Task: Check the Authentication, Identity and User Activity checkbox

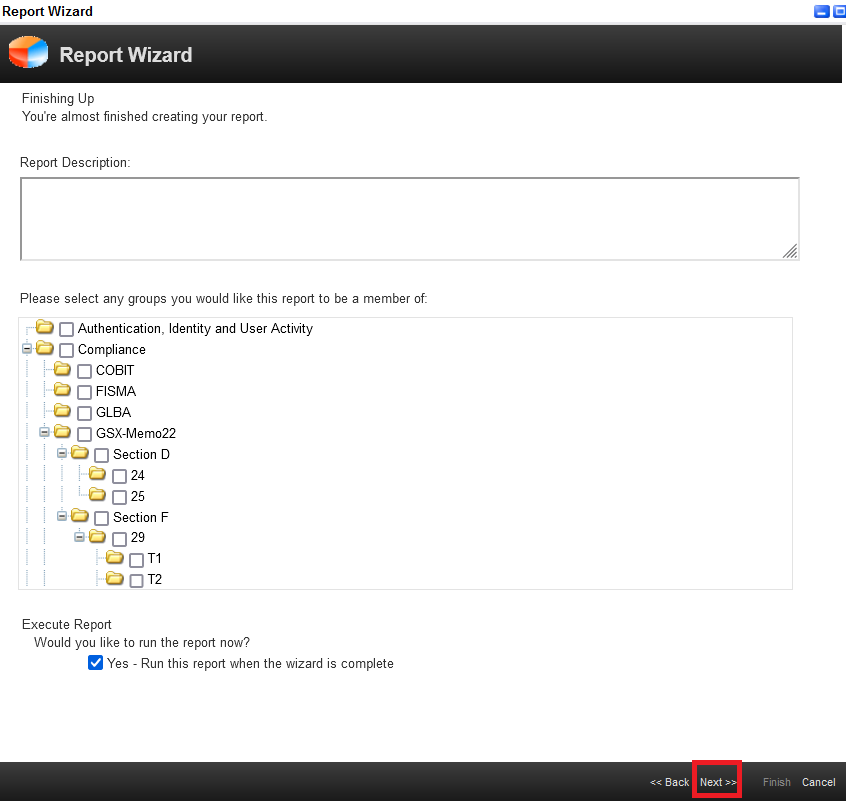Action: pos(66,329)
